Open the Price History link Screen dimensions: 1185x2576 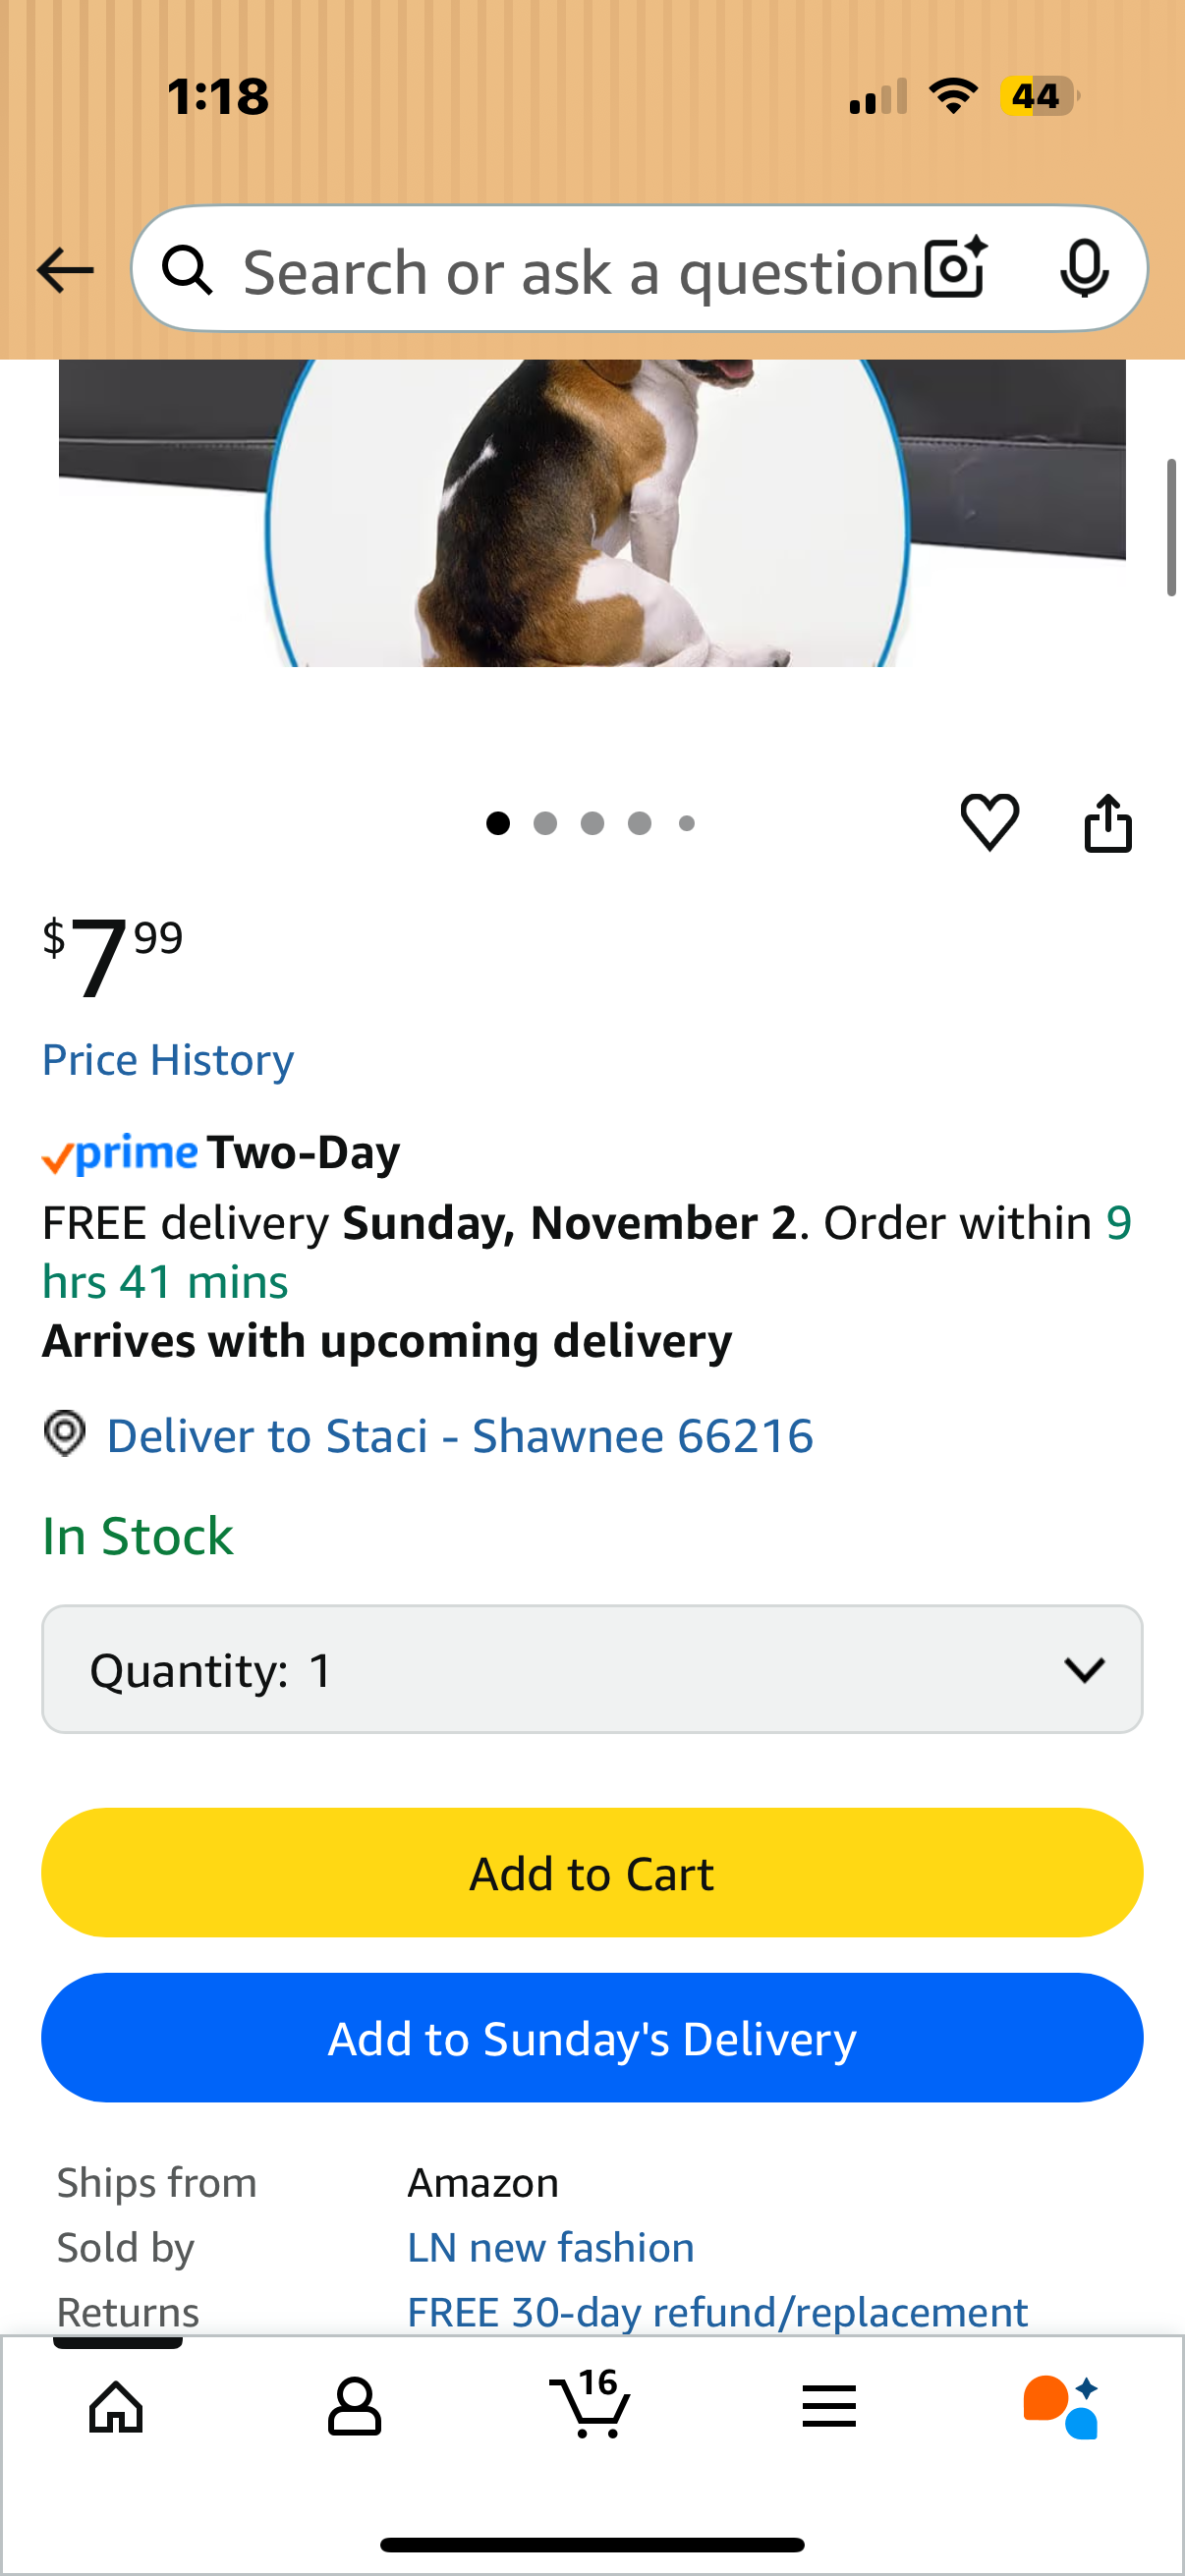click(168, 1060)
